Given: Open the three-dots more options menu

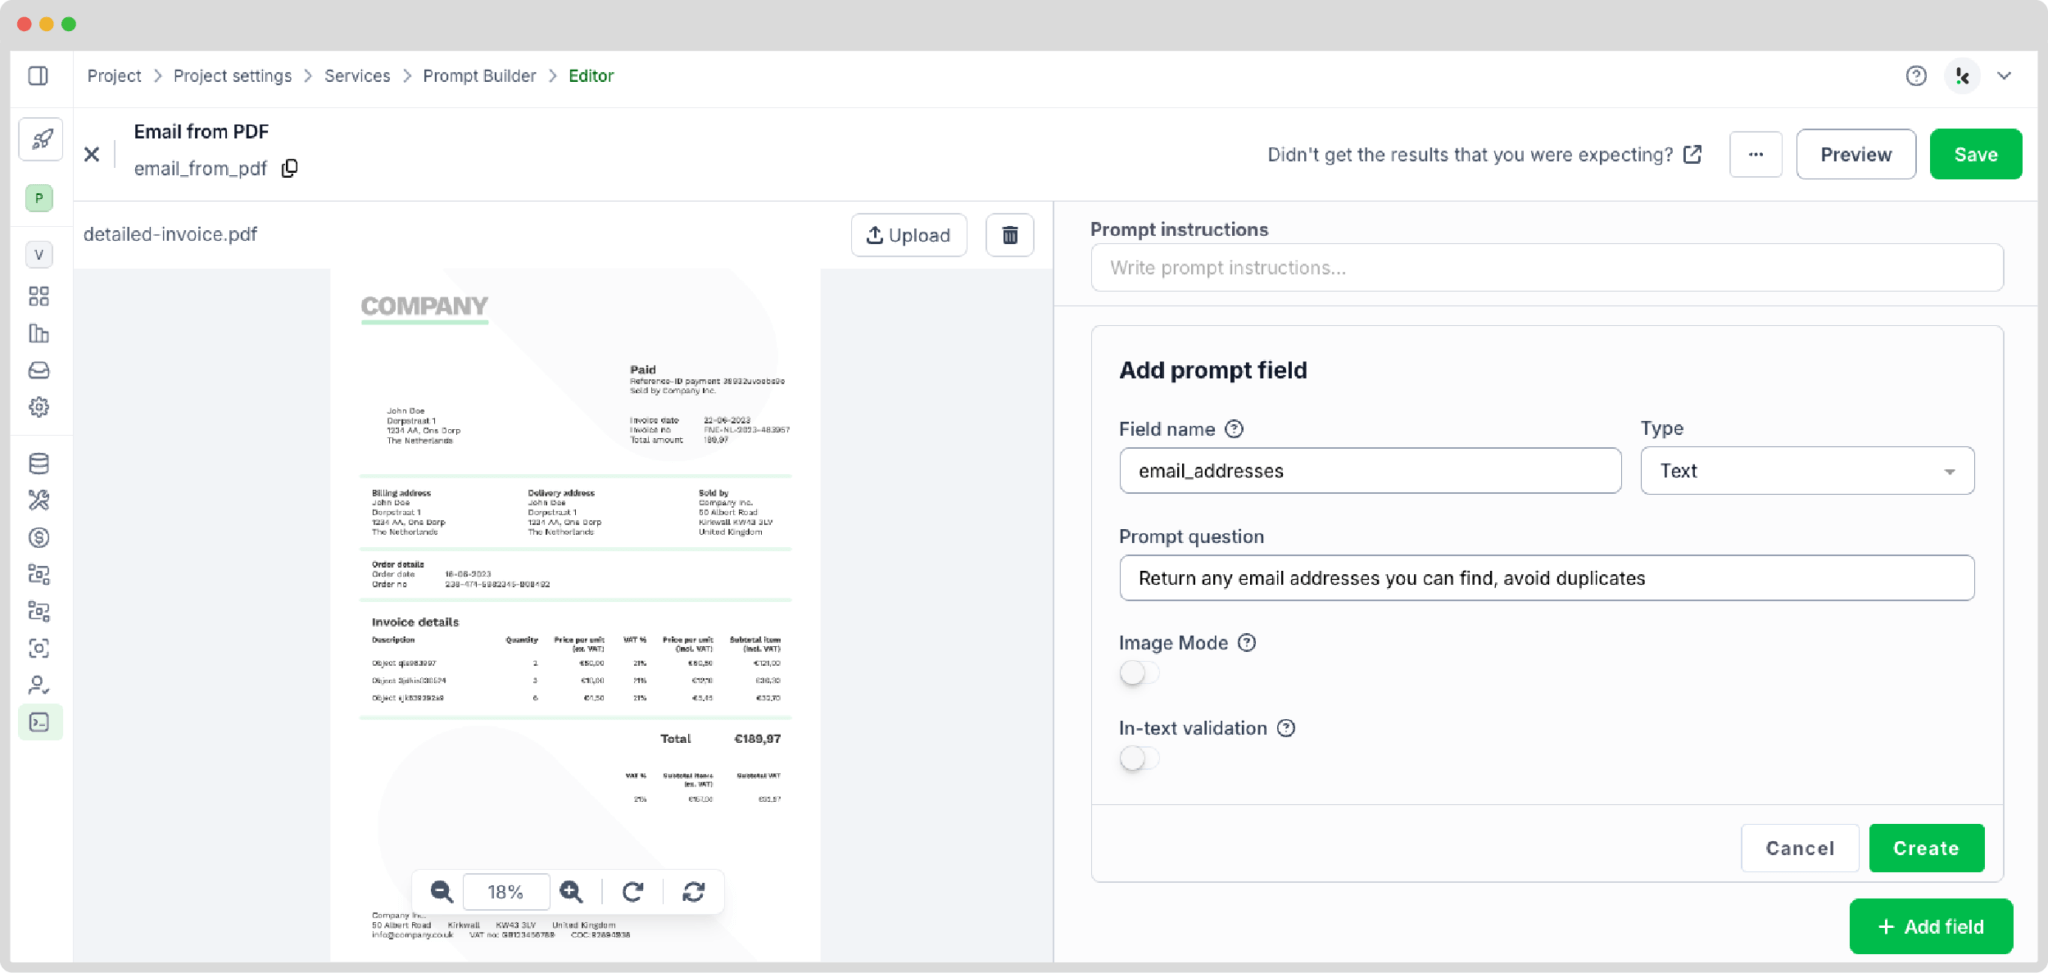Looking at the screenshot, I should tap(1756, 154).
